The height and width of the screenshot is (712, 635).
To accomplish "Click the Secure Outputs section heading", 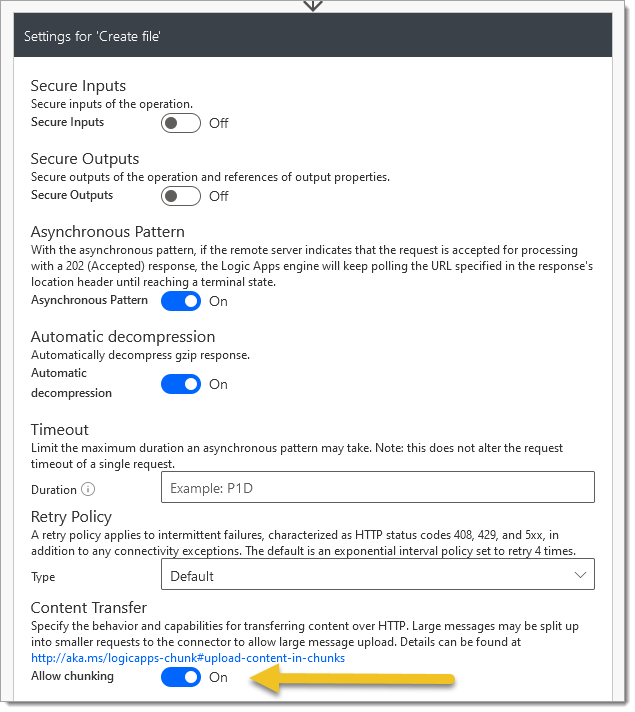I will [x=85, y=160].
